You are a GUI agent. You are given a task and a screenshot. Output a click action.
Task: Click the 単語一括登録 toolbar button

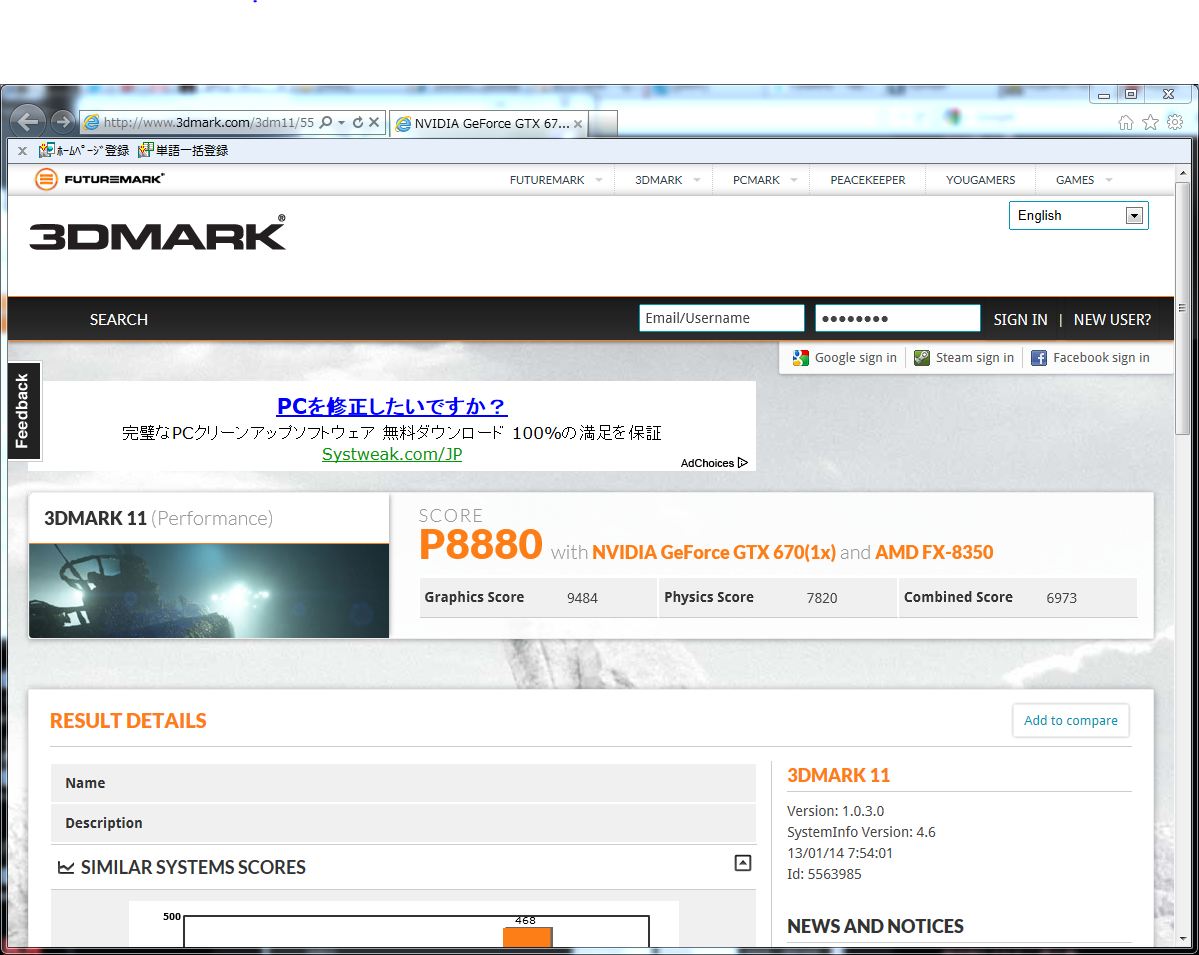pos(184,151)
